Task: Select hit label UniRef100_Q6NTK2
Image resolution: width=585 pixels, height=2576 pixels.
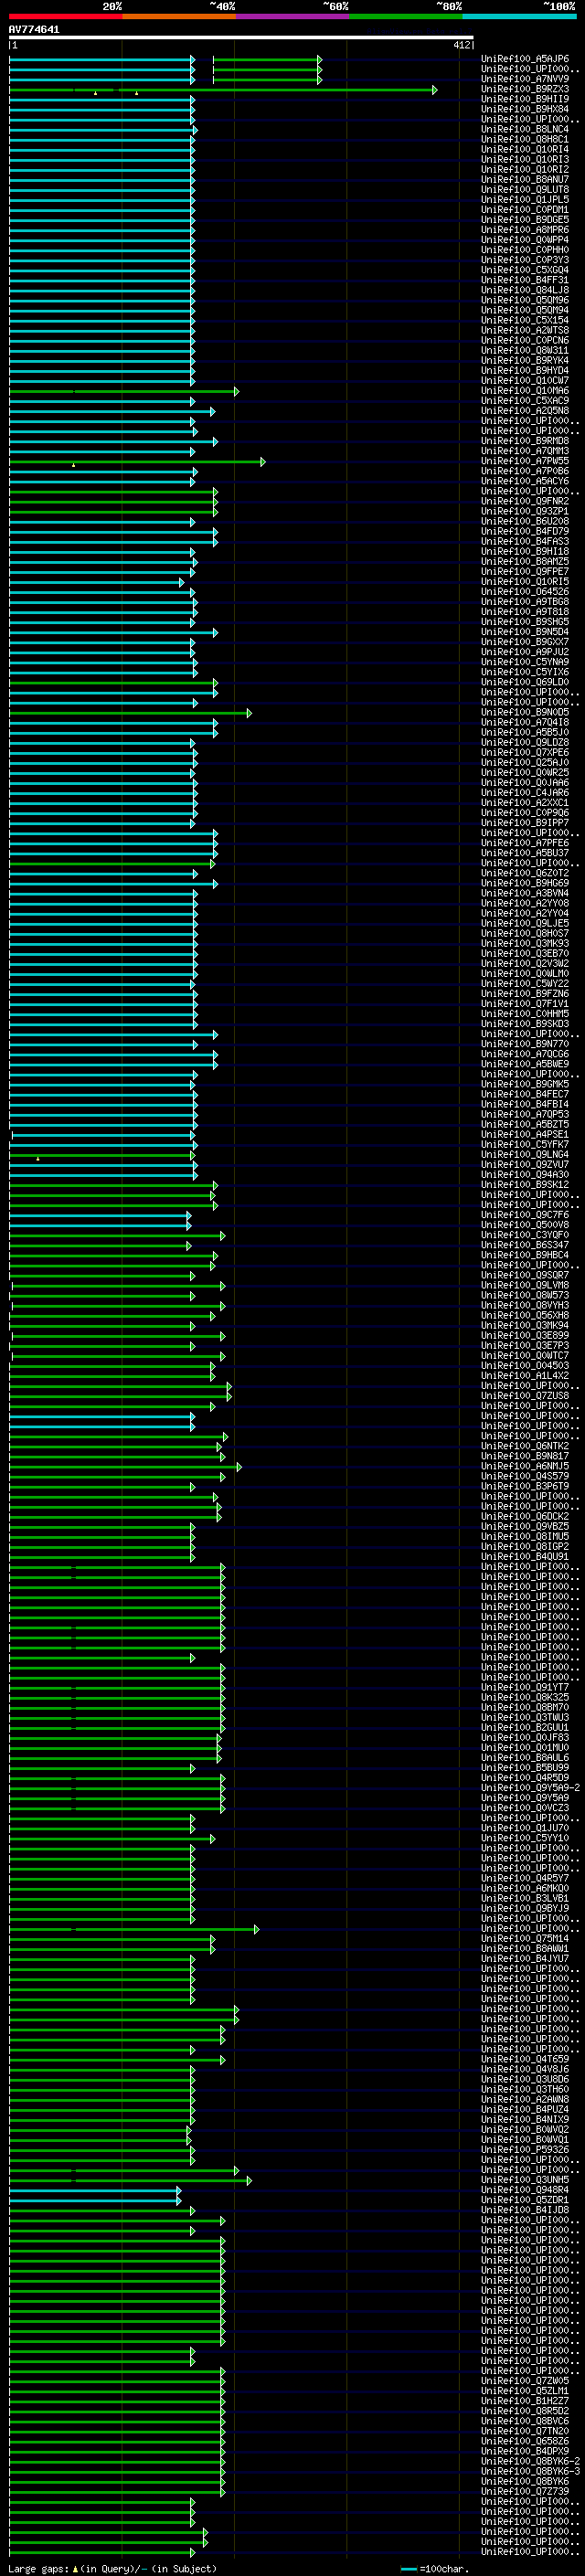Action: [x=525, y=1446]
